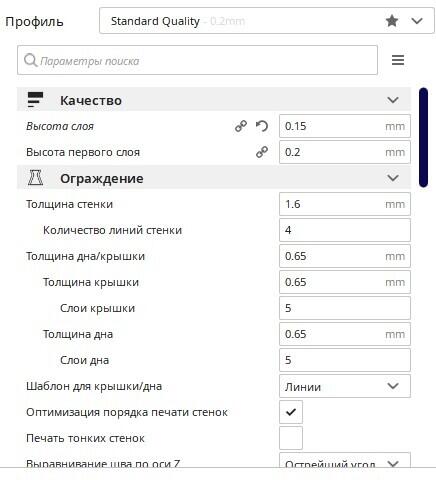
Task: Click the Толщина крышки label
Action: pyautogui.click(x=91, y=282)
